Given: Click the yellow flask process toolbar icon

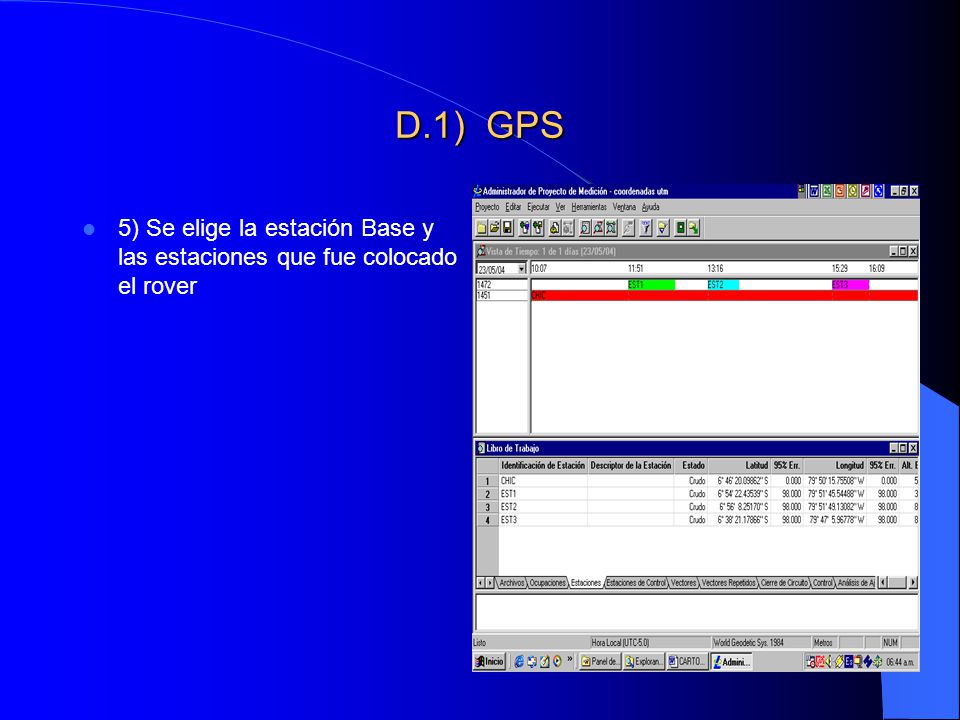Looking at the screenshot, I should pyautogui.click(x=555, y=228).
